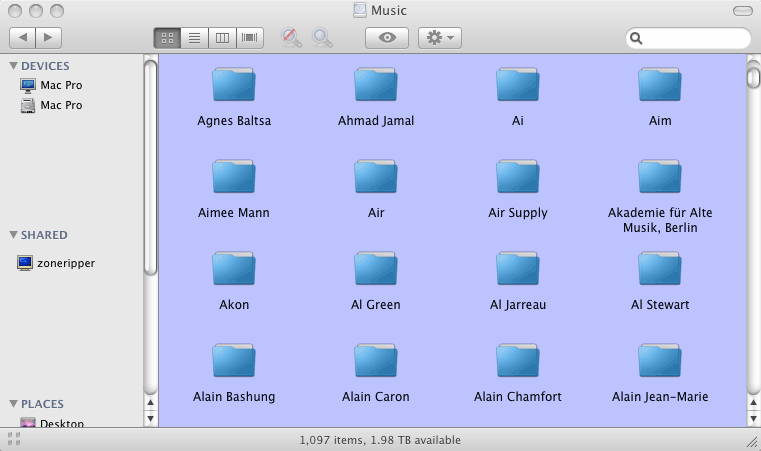This screenshot has height=451, width=761.
Task: Select the Ai folder icon
Action: click(x=518, y=84)
